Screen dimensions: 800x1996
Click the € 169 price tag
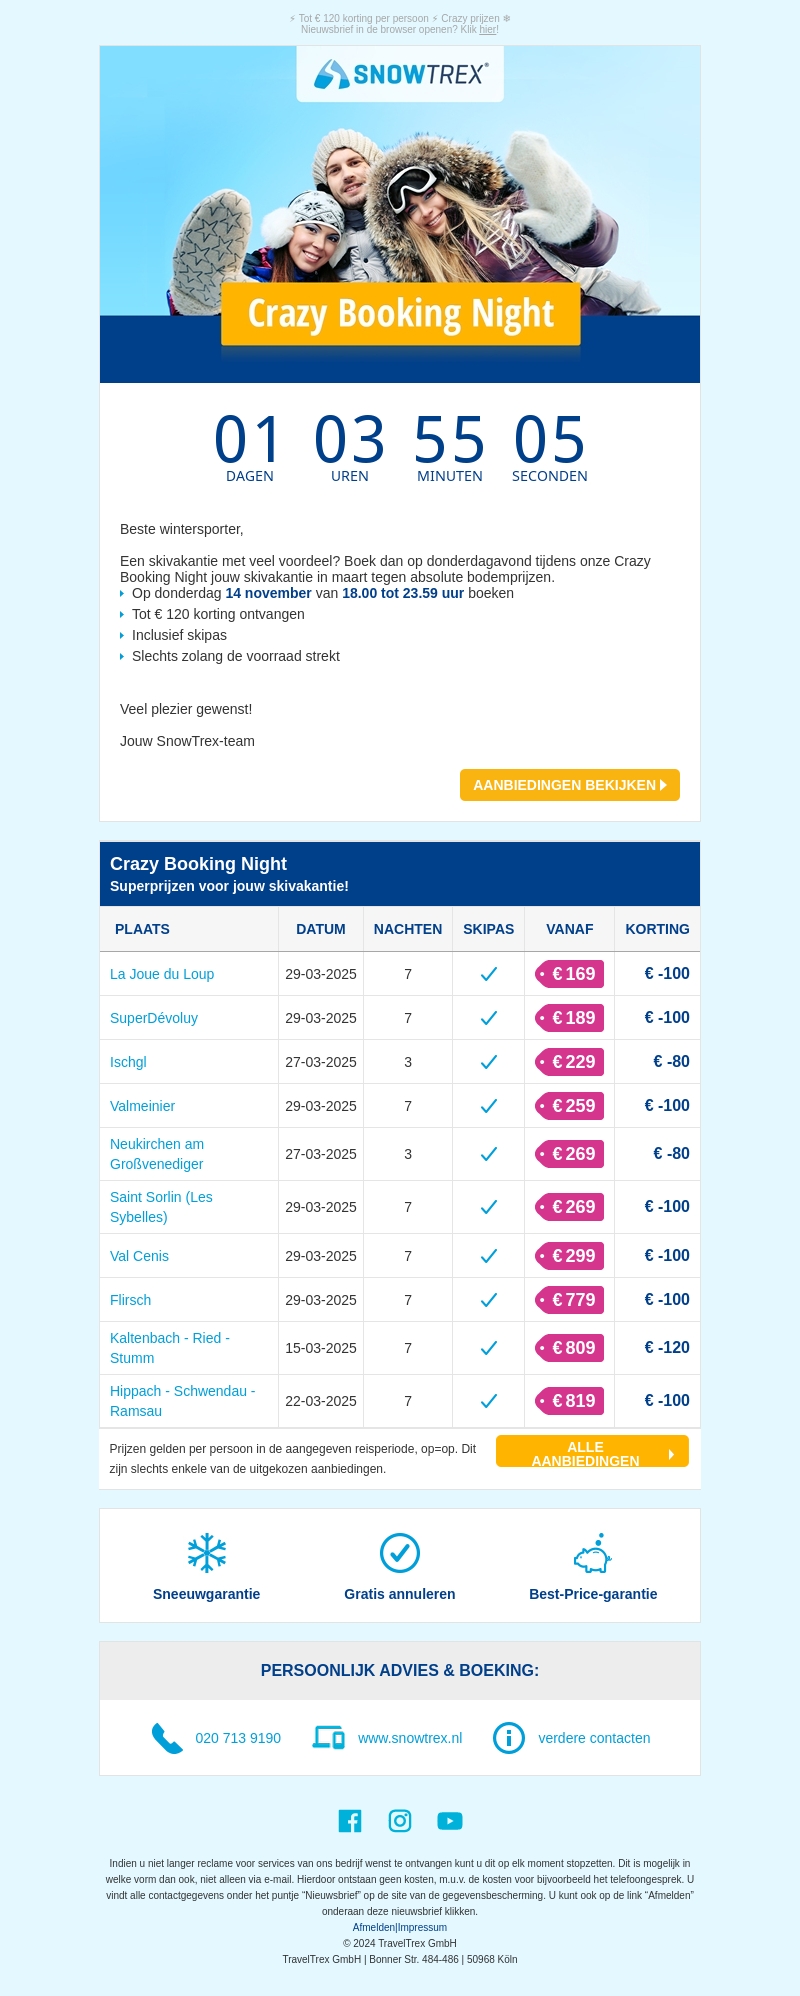[x=570, y=974]
